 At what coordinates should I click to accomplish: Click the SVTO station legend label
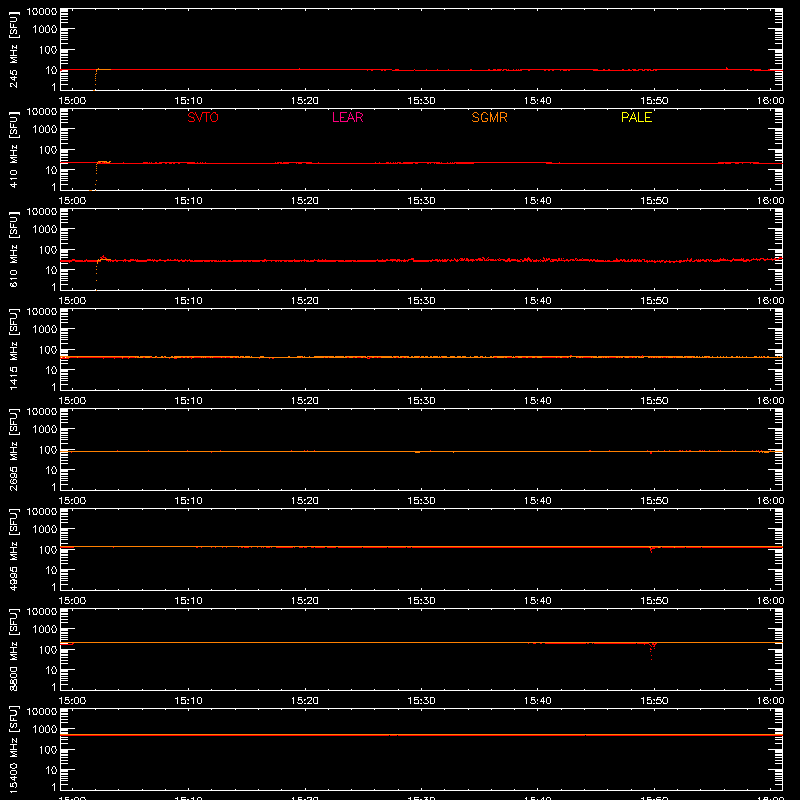(x=203, y=117)
